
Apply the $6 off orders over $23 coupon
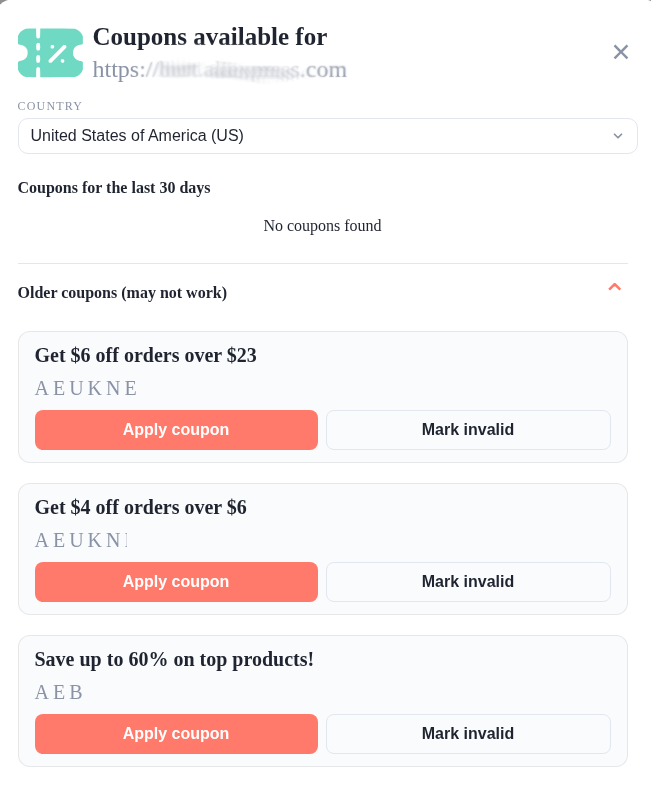pyautogui.click(x=176, y=429)
